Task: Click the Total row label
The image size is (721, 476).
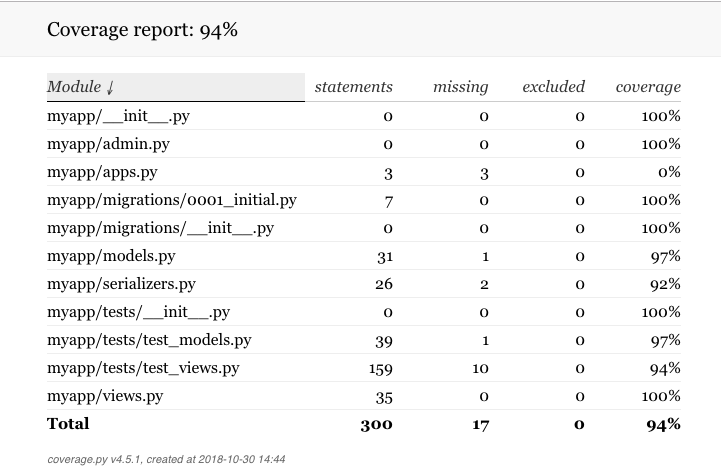Action: [x=68, y=424]
